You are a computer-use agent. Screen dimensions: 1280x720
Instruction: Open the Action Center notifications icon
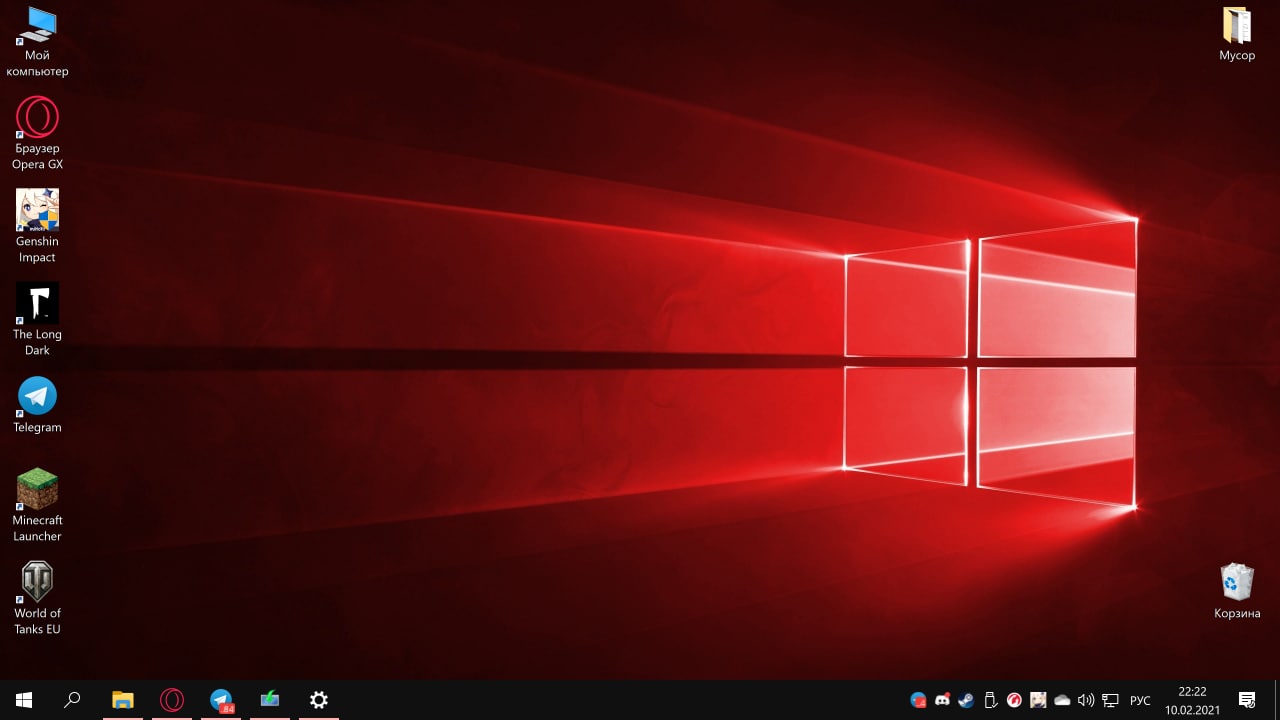point(1247,700)
